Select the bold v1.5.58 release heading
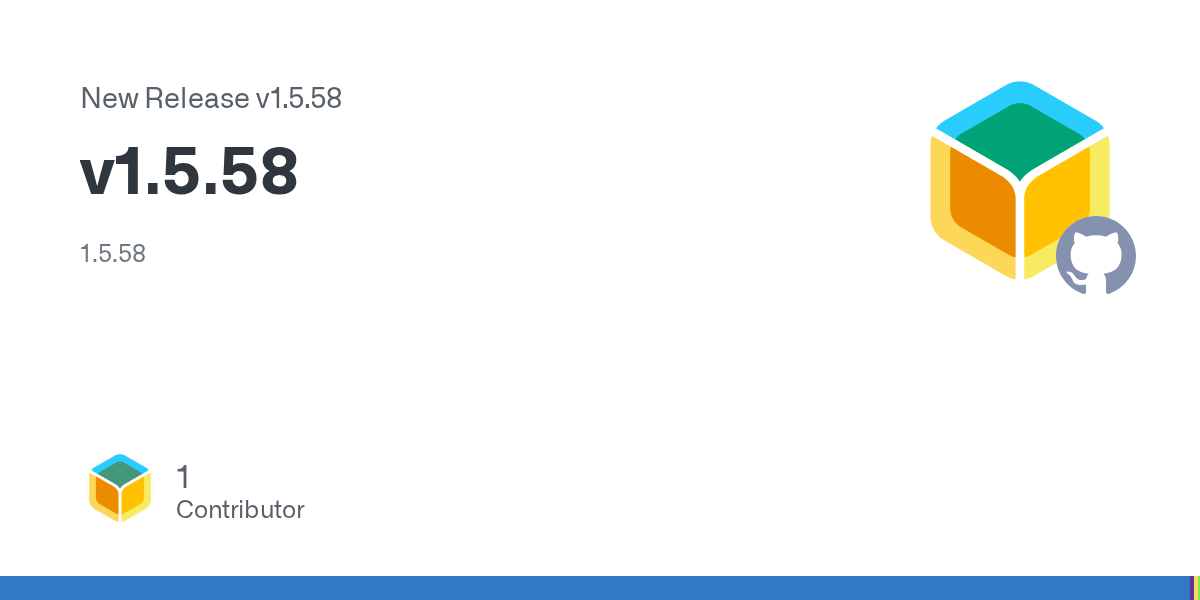The width and height of the screenshot is (1200, 600). (189, 172)
